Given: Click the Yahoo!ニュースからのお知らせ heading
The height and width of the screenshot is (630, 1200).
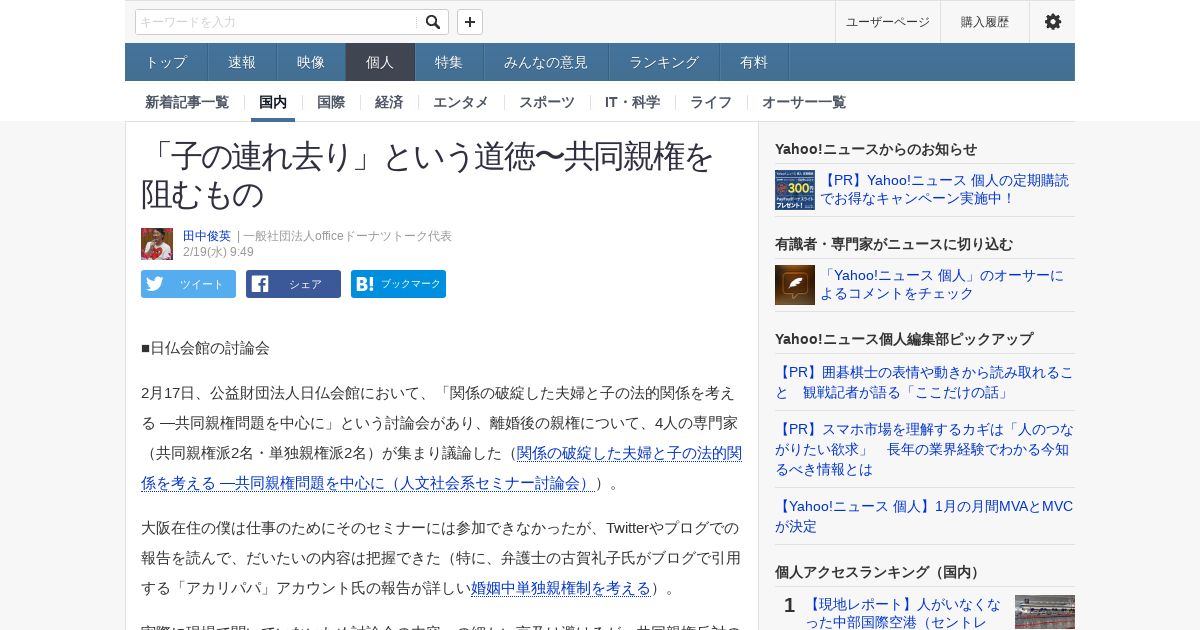Looking at the screenshot, I should 876,149.
